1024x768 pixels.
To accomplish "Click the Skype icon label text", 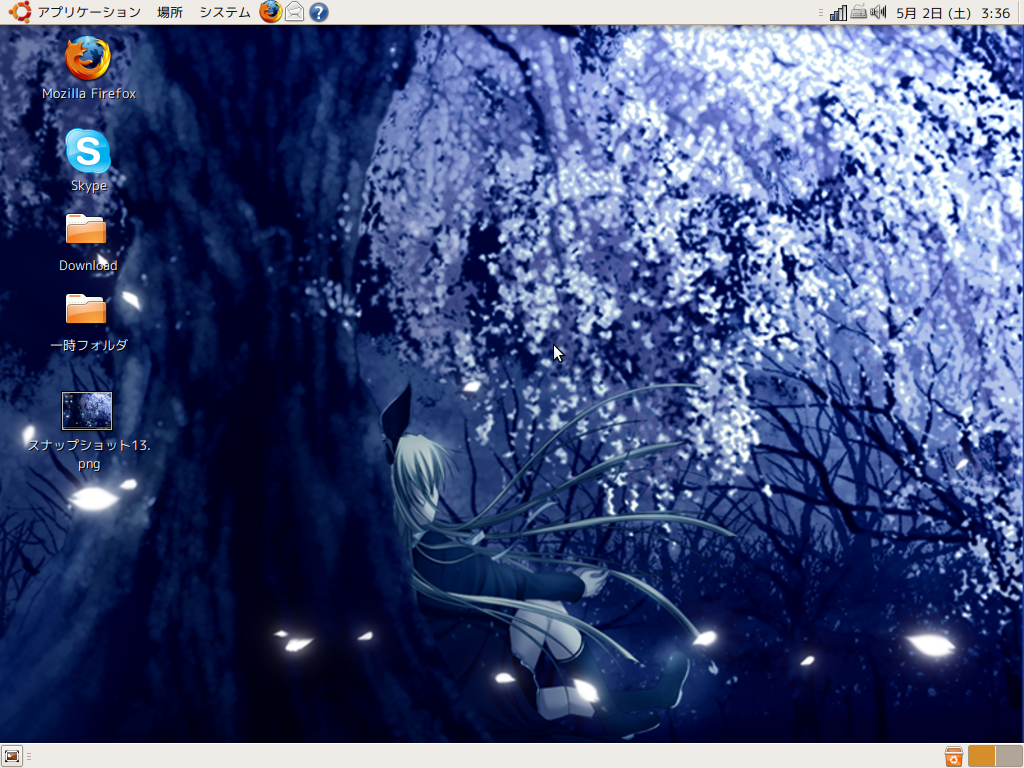I will pos(89,186).
